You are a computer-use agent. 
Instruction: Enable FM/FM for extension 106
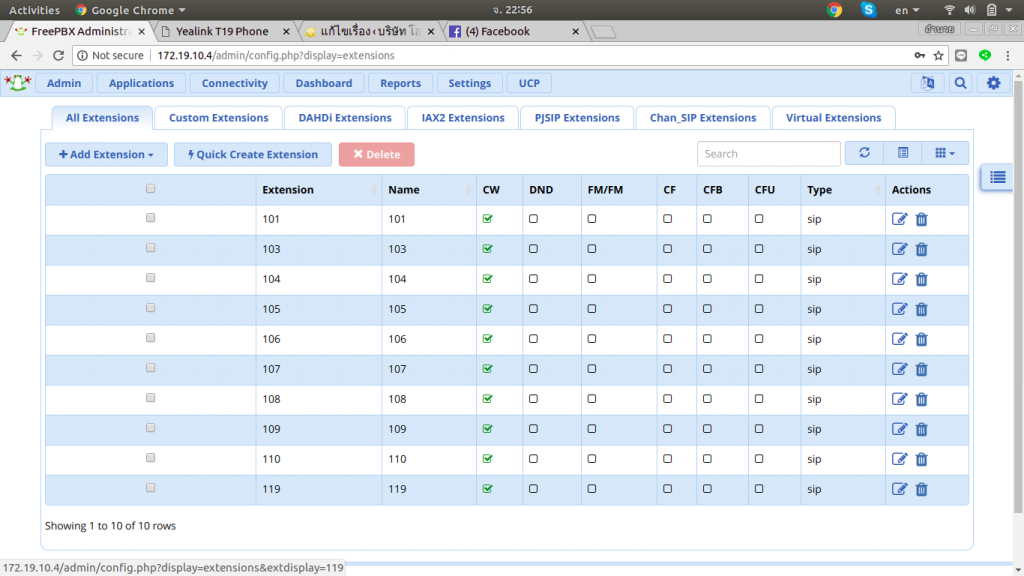pyautogui.click(x=592, y=339)
